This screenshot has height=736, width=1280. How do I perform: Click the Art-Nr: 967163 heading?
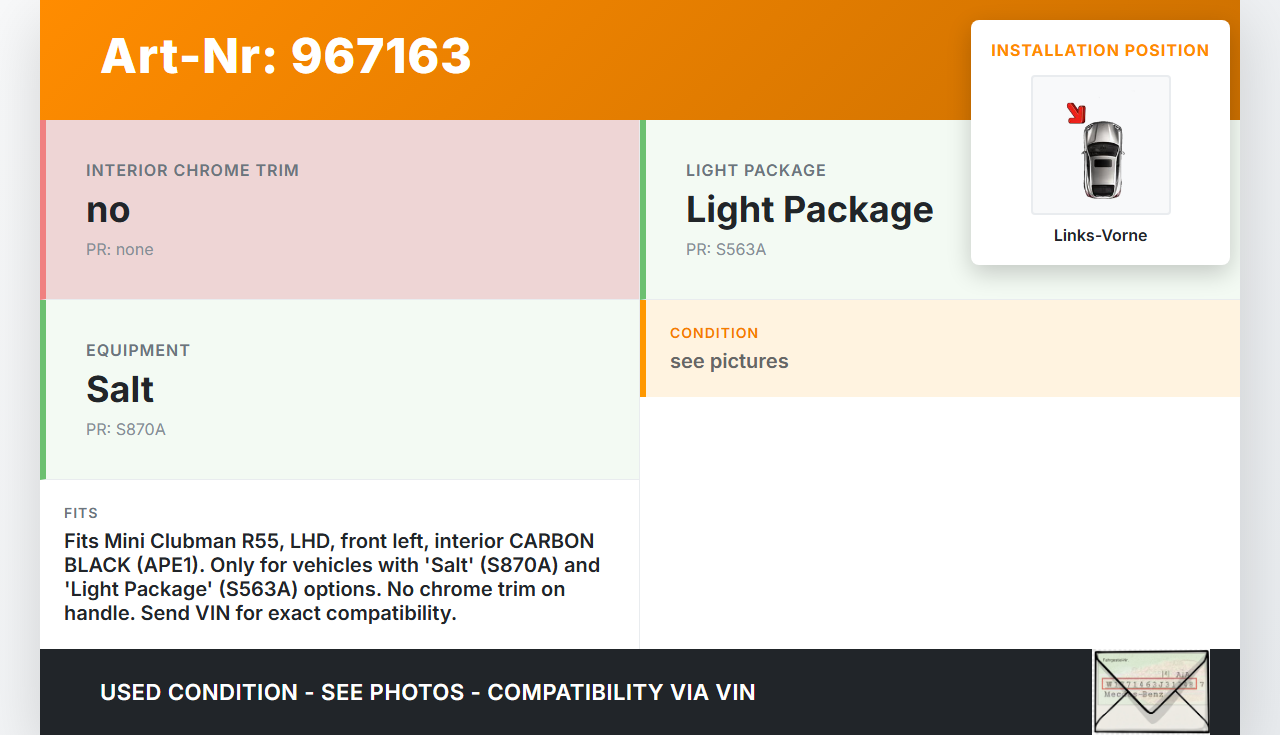tap(286, 56)
